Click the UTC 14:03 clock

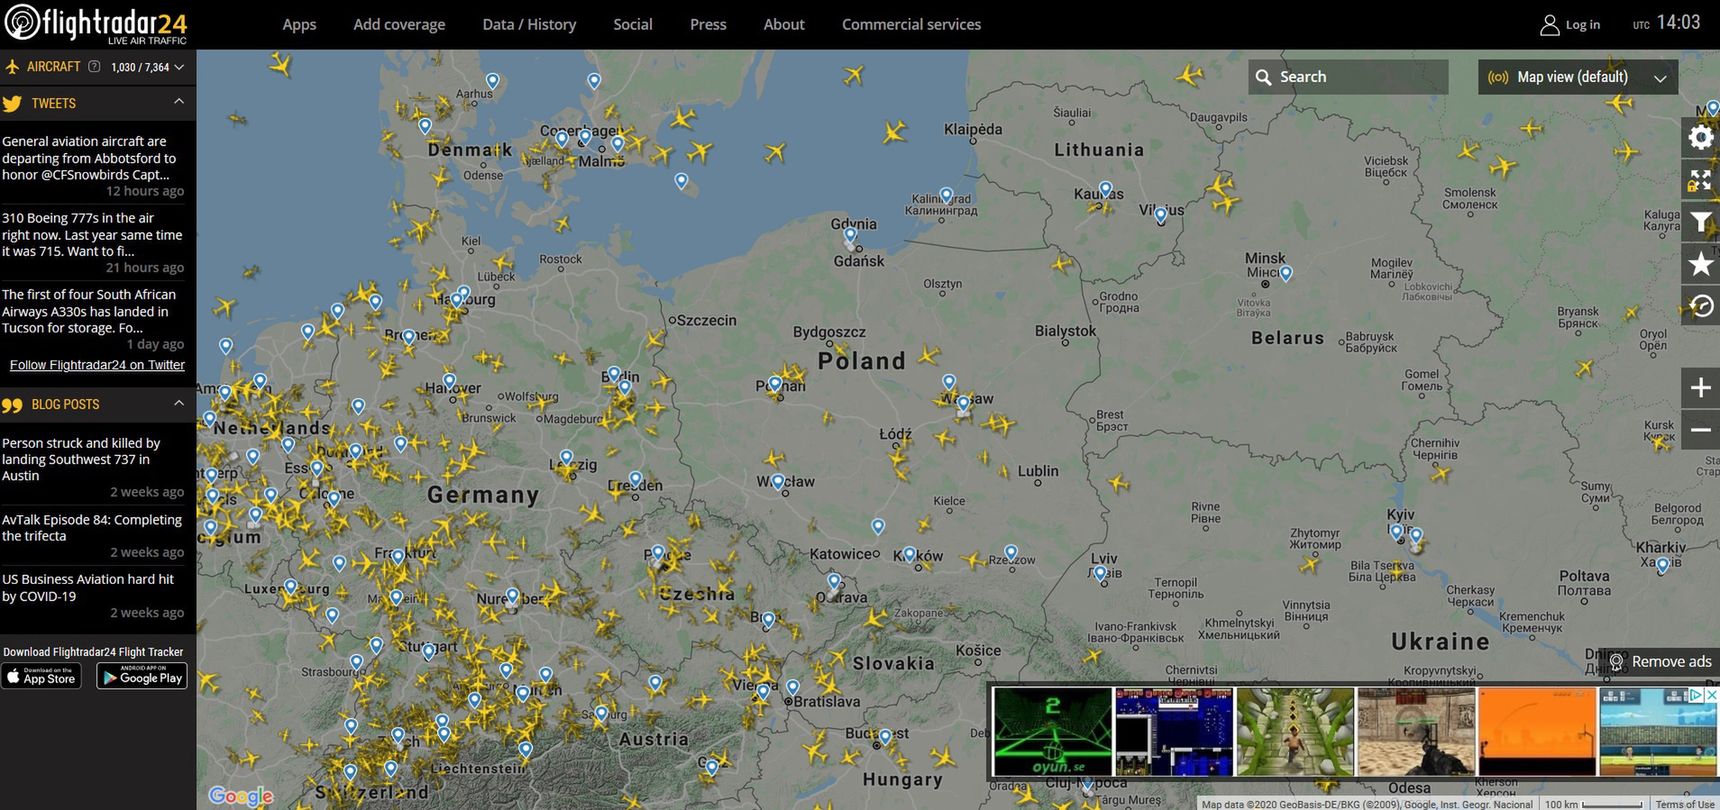pos(1666,23)
